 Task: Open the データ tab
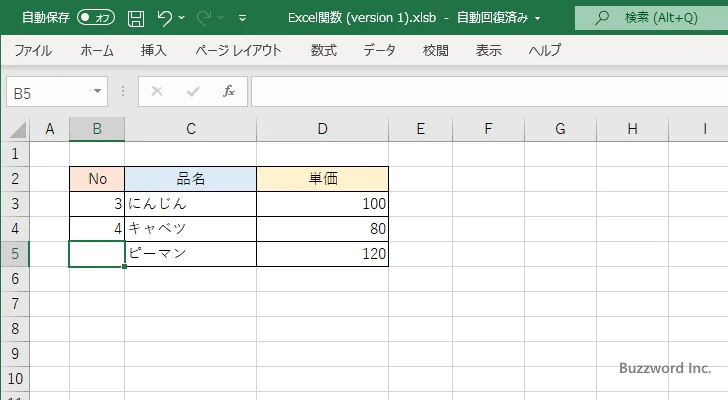(379, 50)
